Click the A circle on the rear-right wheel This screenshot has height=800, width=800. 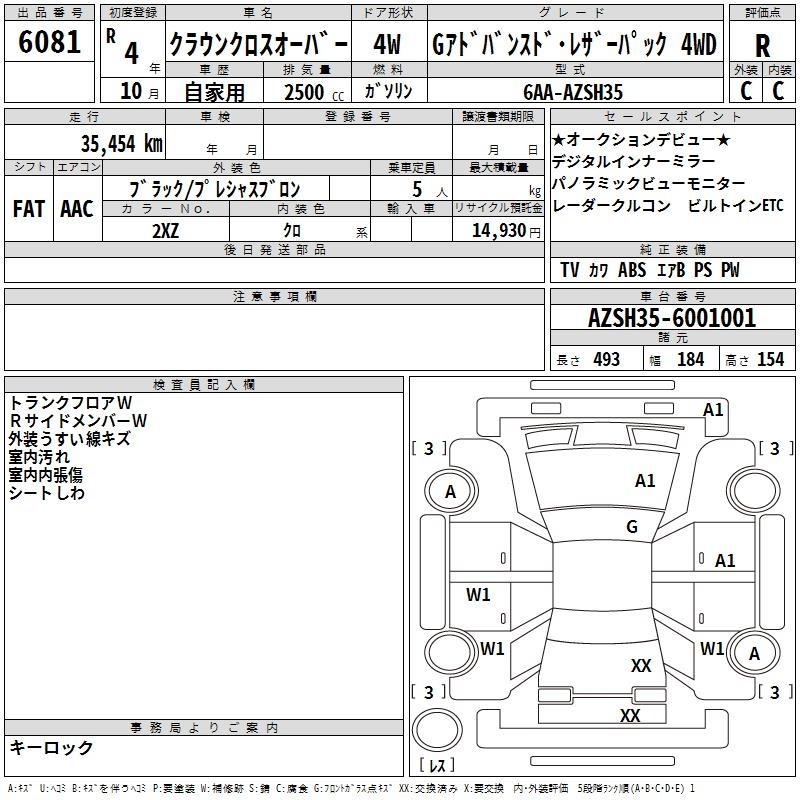(x=754, y=653)
